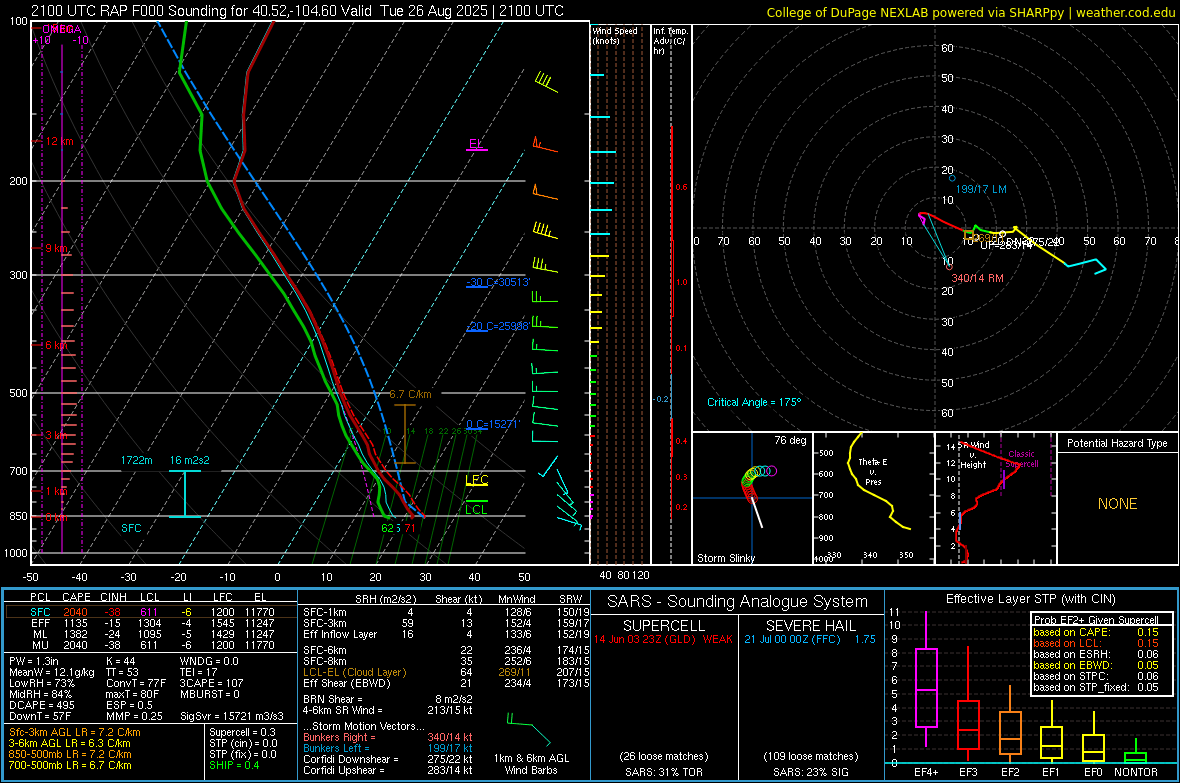
Task: Click the 76 deg slinky tilt value
Action: click(x=790, y=440)
